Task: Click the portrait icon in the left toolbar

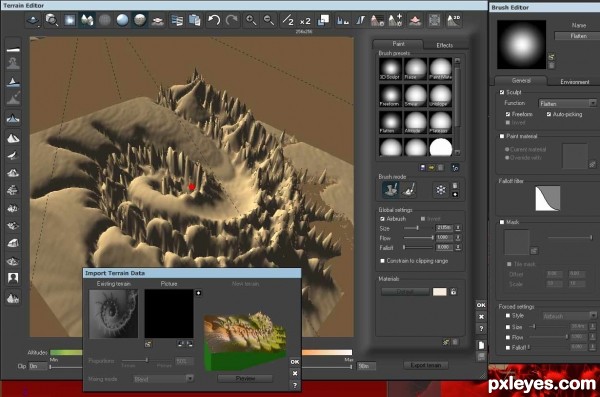Action: 13,278
